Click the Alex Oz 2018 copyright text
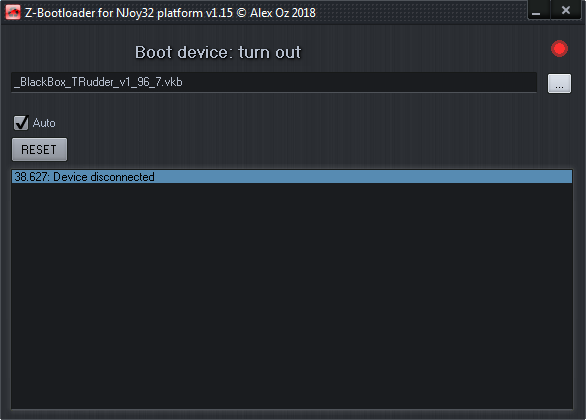The width and height of the screenshot is (586, 420). click(x=283, y=13)
